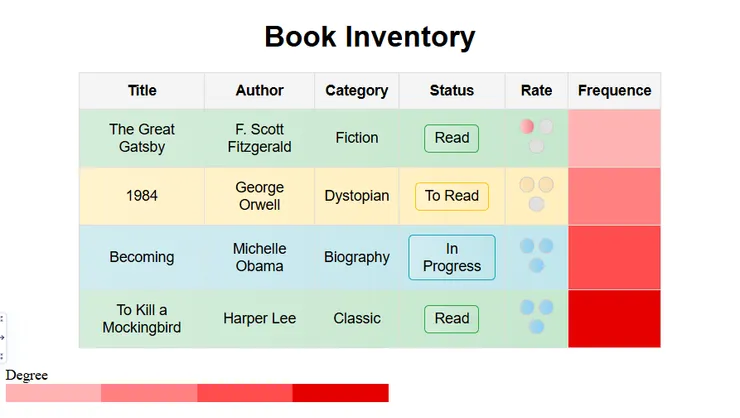The image size is (740, 418).
Task: Select bottom rating dot in Becoming row
Action: (x=536, y=265)
